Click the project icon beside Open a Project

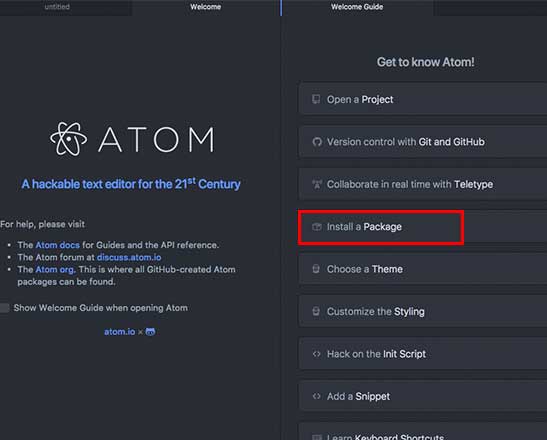[x=316, y=99]
